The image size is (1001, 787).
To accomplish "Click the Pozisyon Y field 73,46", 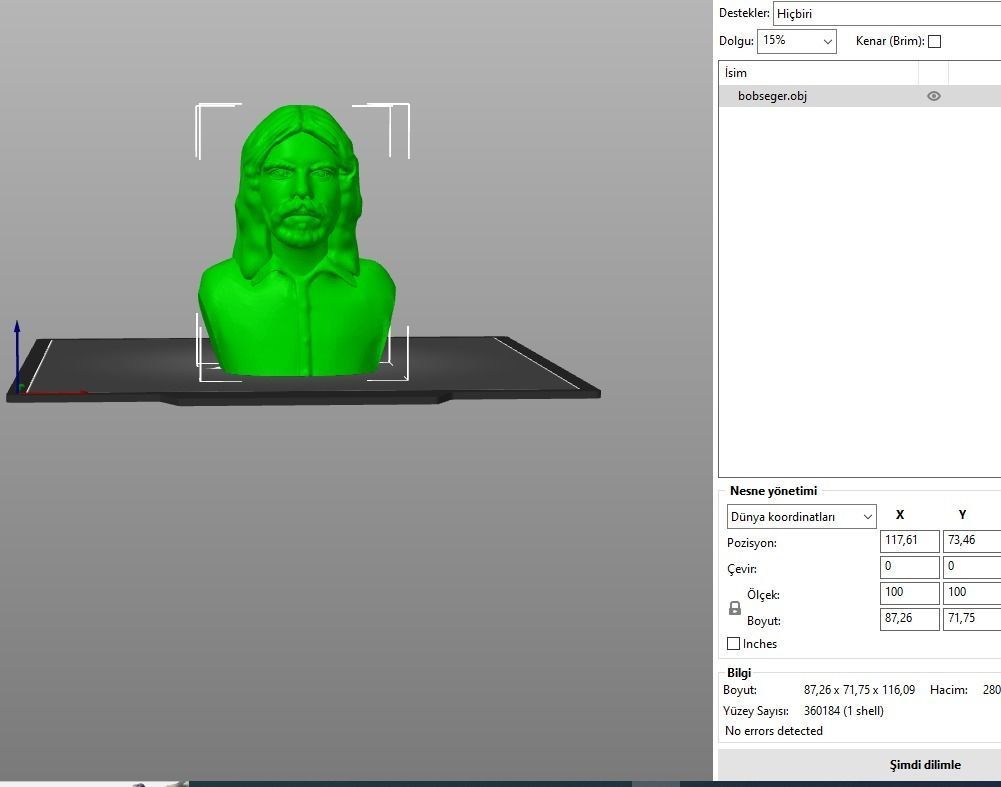I will click(972, 541).
